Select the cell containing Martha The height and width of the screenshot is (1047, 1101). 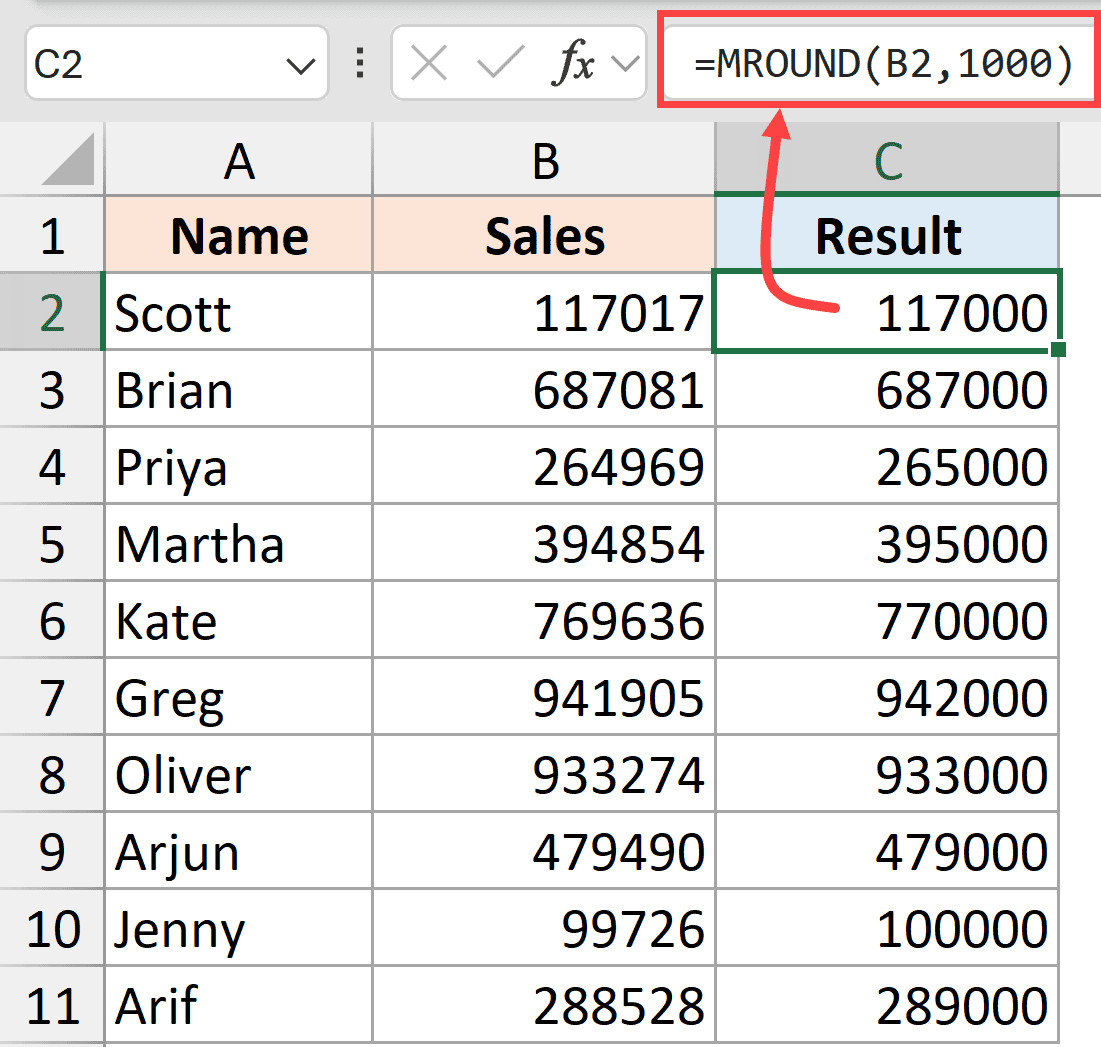click(239, 545)
